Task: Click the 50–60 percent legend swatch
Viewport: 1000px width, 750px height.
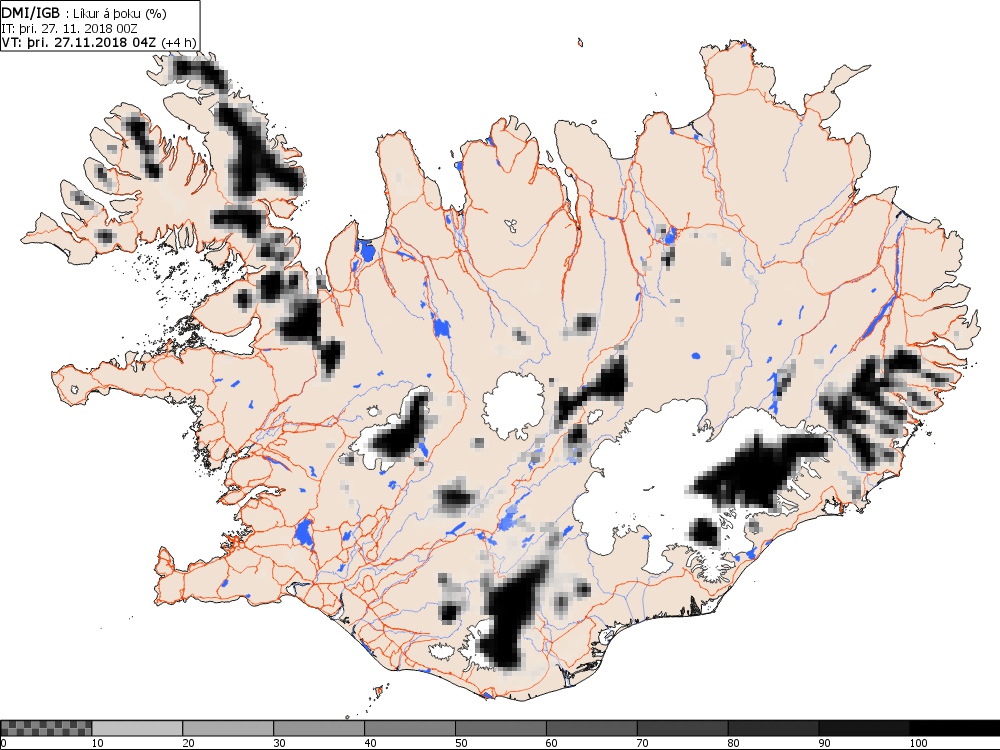Action: [x=501, y=728]
